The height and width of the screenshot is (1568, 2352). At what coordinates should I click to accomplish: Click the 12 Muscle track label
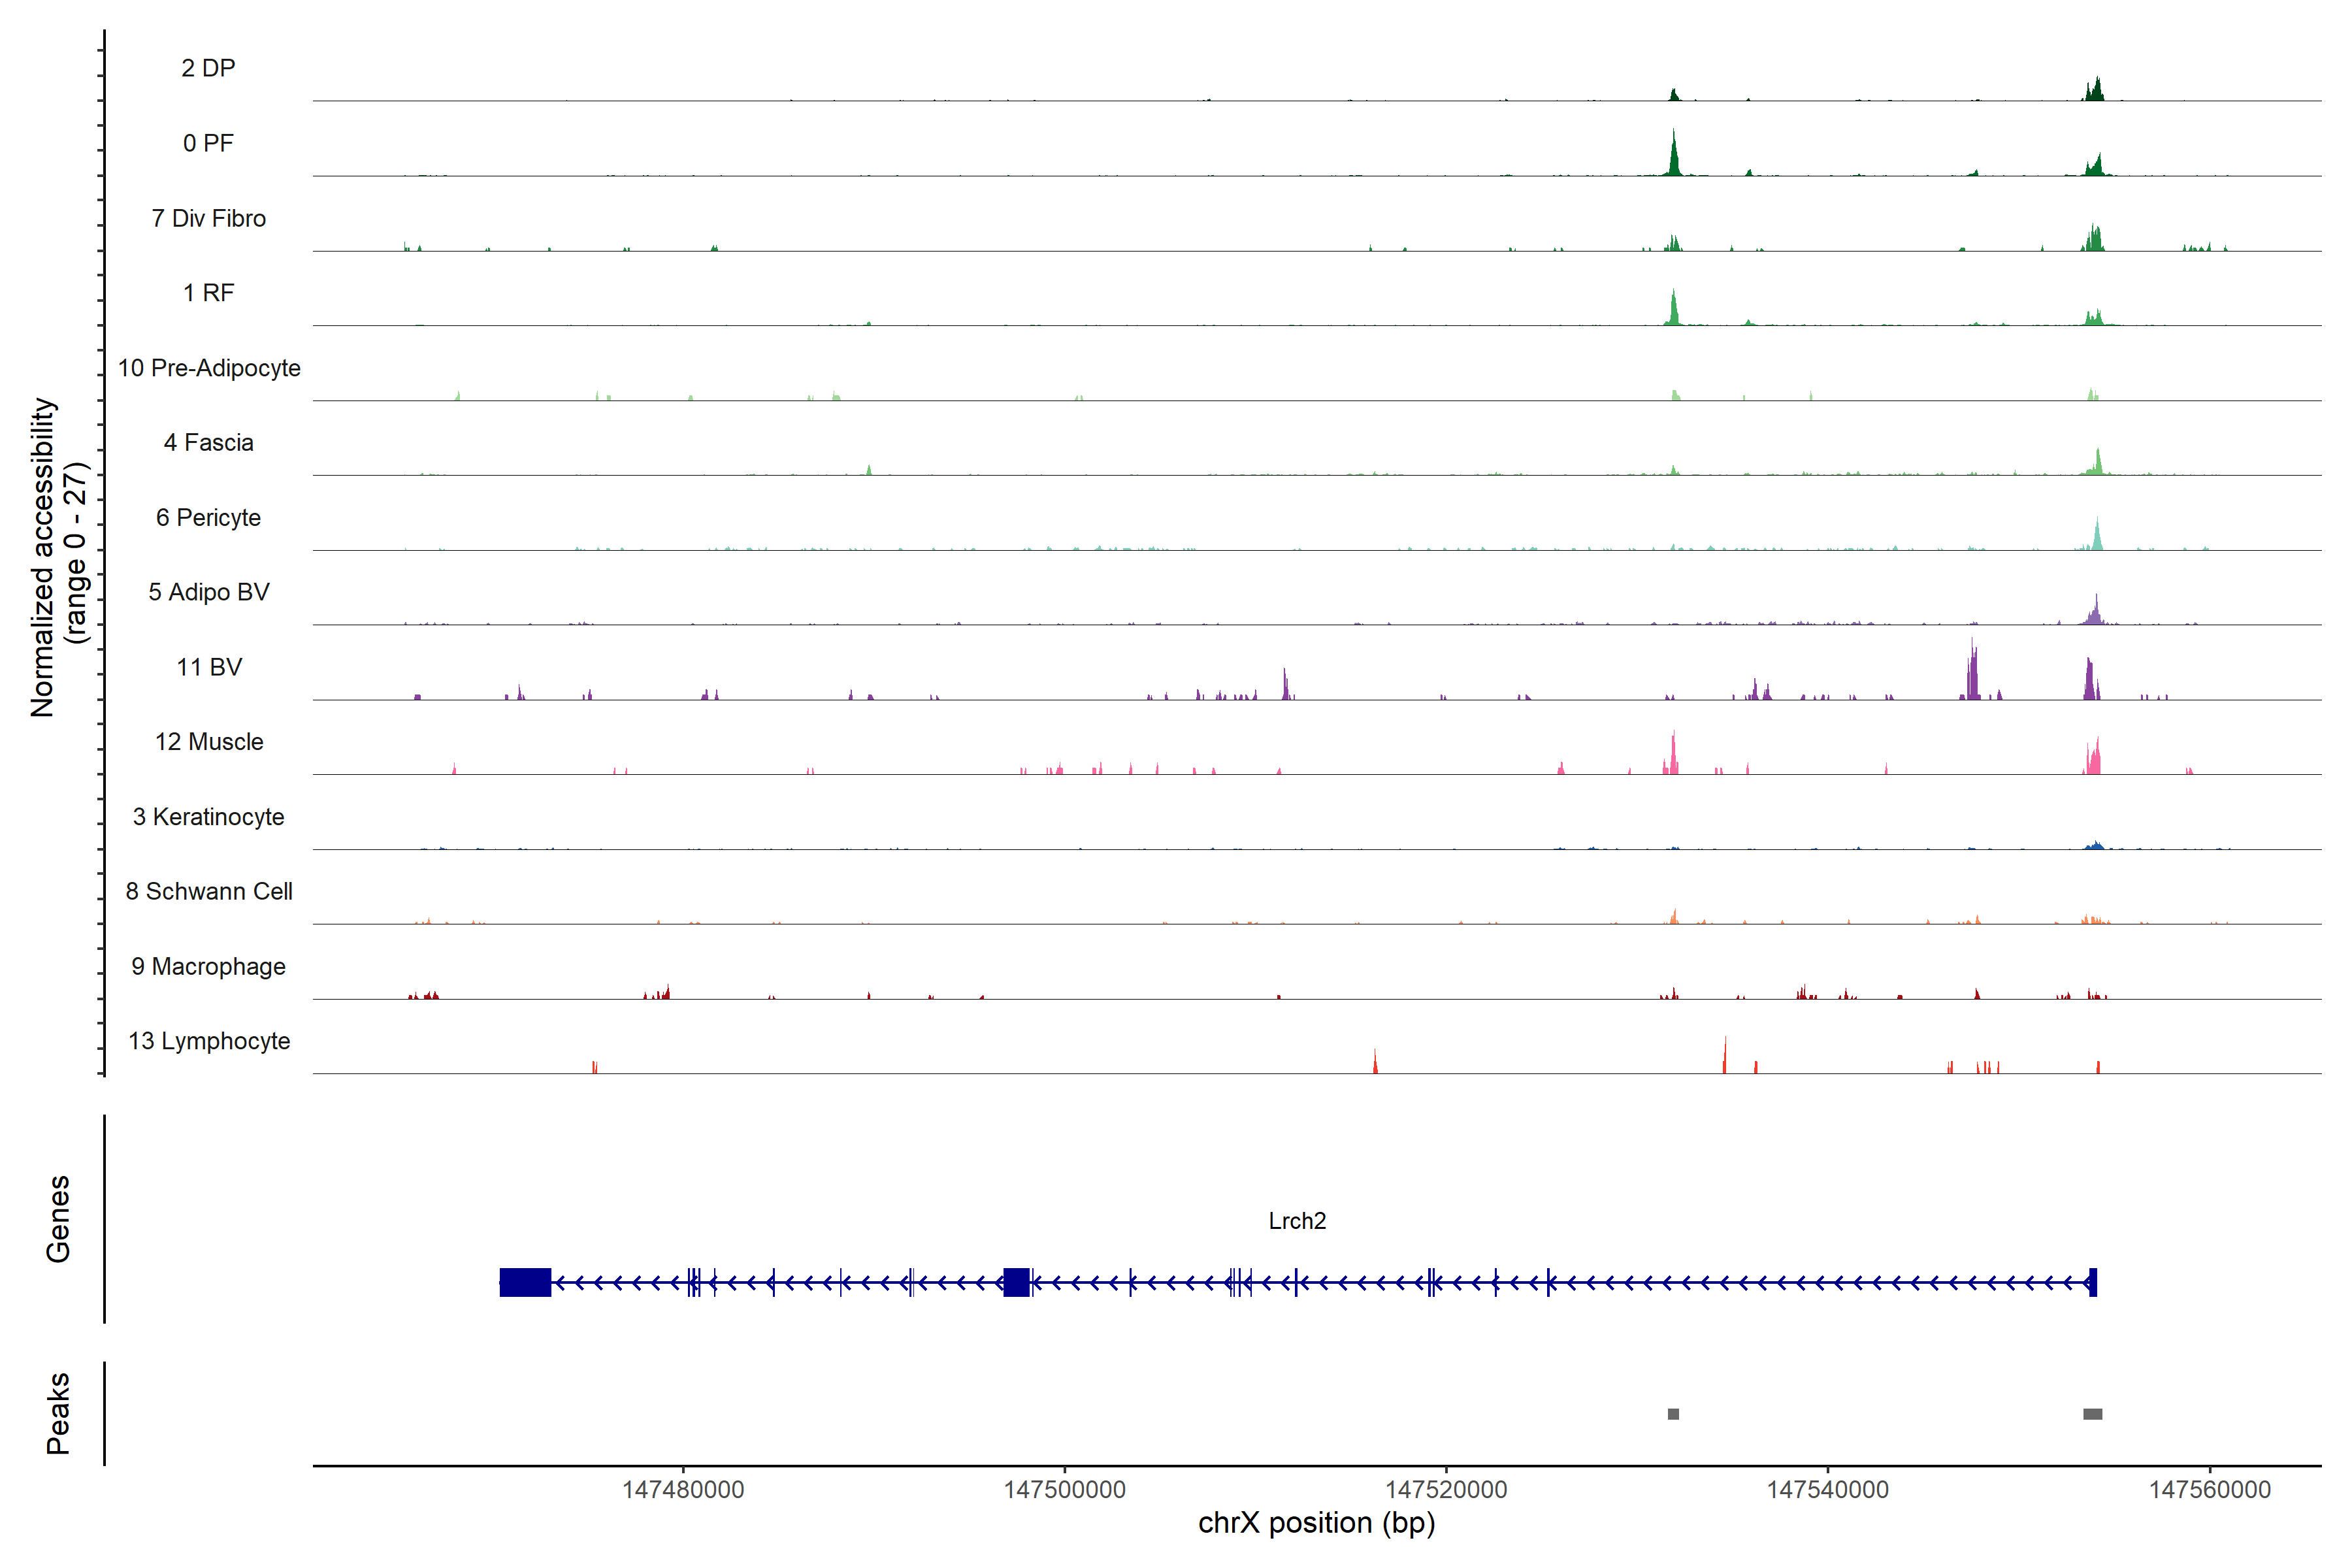[208, 742]
